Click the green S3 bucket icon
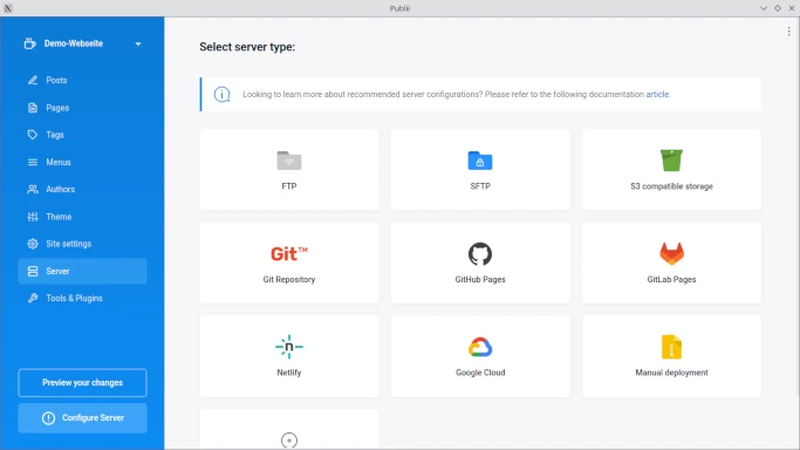This screenshot has height=450, width=800. [671, 160]
